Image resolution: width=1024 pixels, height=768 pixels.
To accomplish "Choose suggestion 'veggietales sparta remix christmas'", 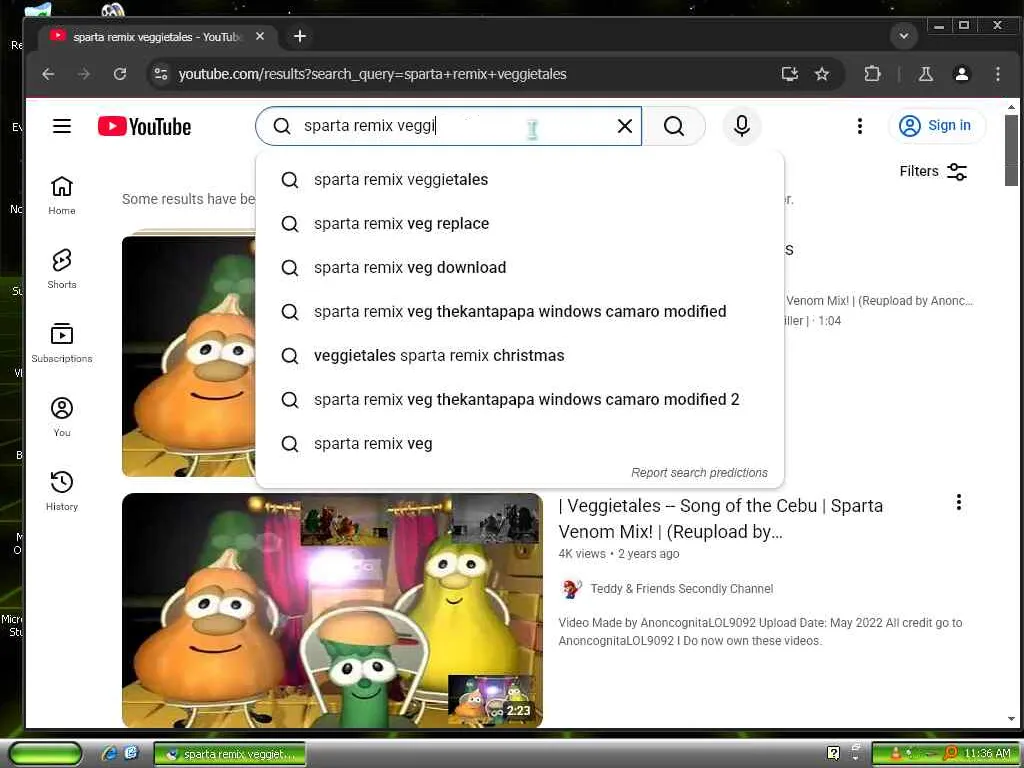I will pos(520,355).
